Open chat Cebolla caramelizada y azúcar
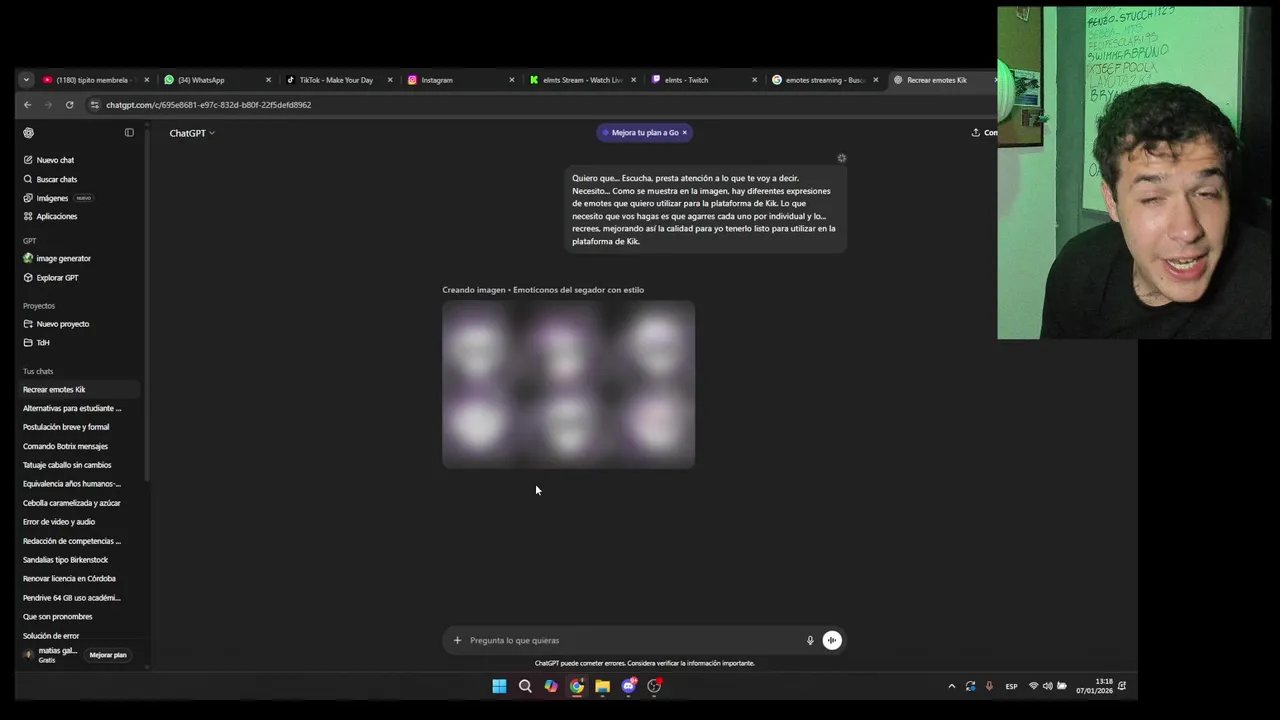This screenshot has width=1280, height=720. (x=71, y=503)
